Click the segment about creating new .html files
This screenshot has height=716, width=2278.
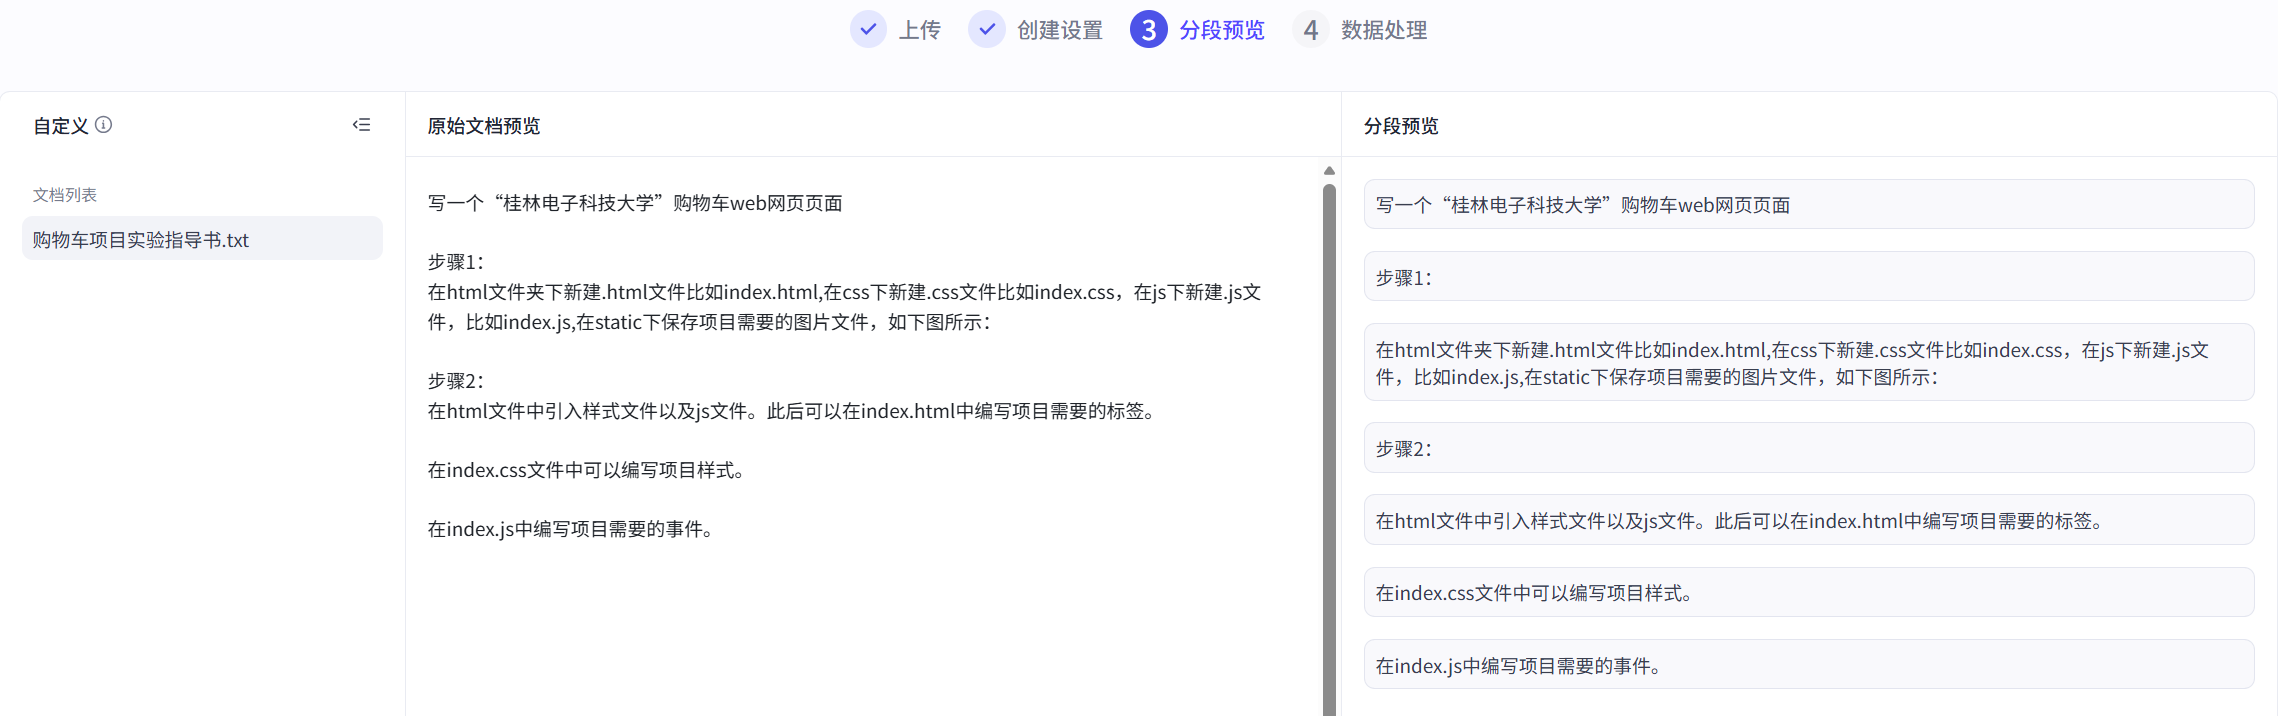pos(1808,363)
